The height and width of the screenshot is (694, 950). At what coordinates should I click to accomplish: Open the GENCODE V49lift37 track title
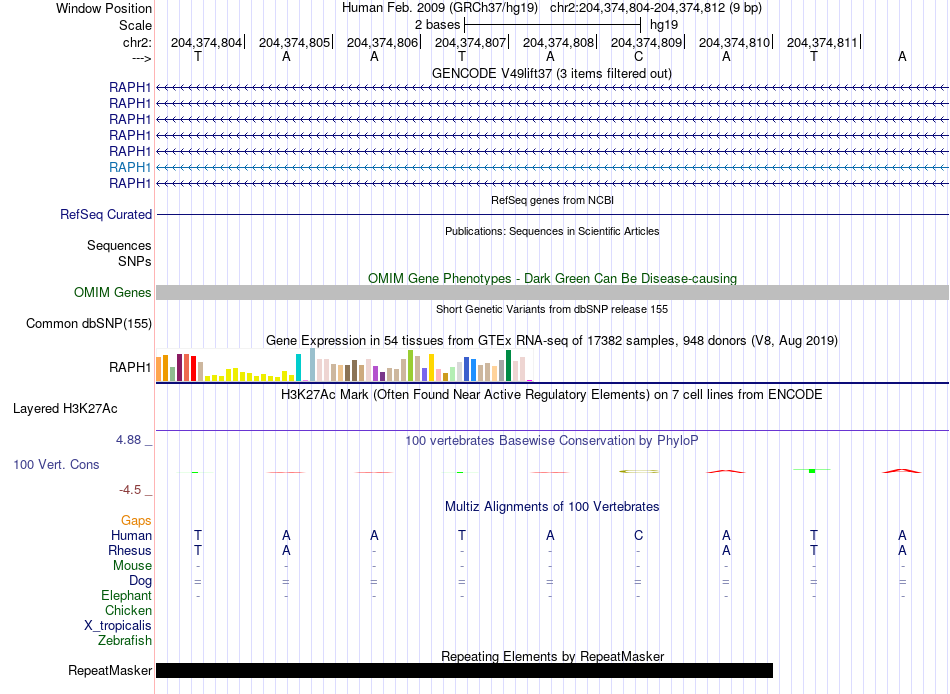[x=551, y=73]
